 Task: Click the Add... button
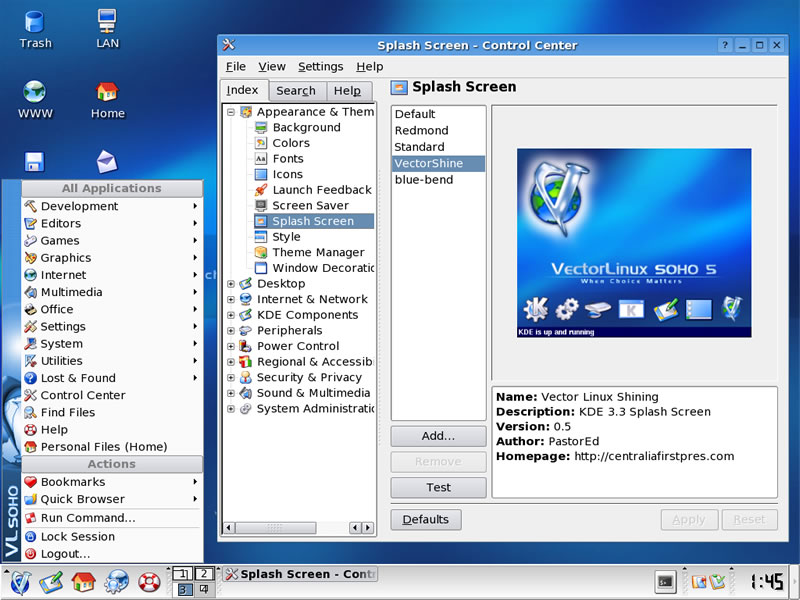click(438, 436)
